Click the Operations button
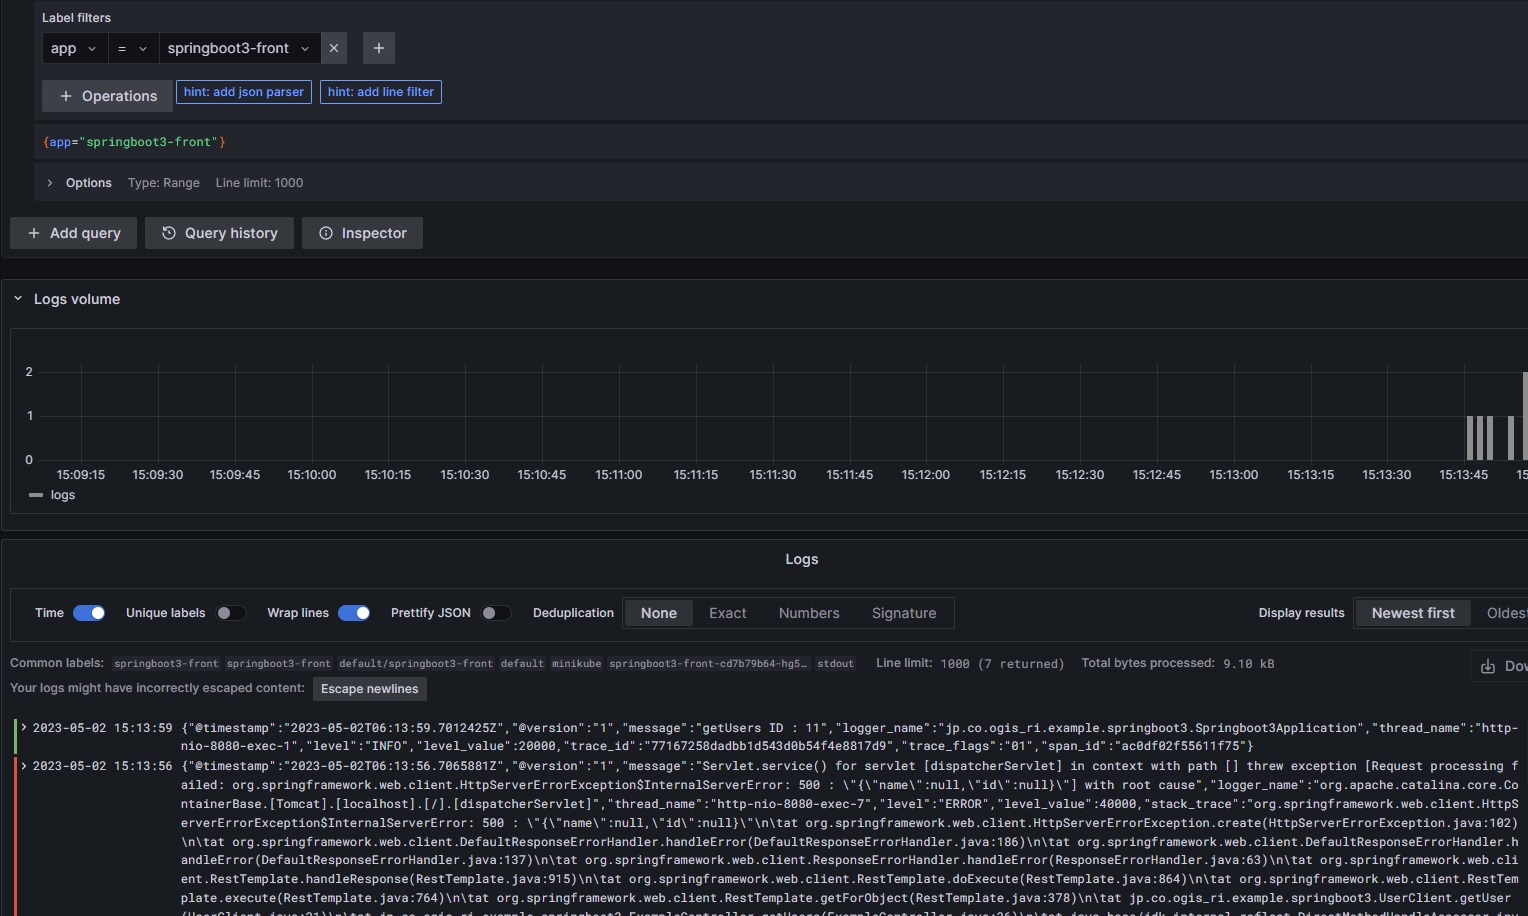The image size is (1528, 916). pos(108,96)
